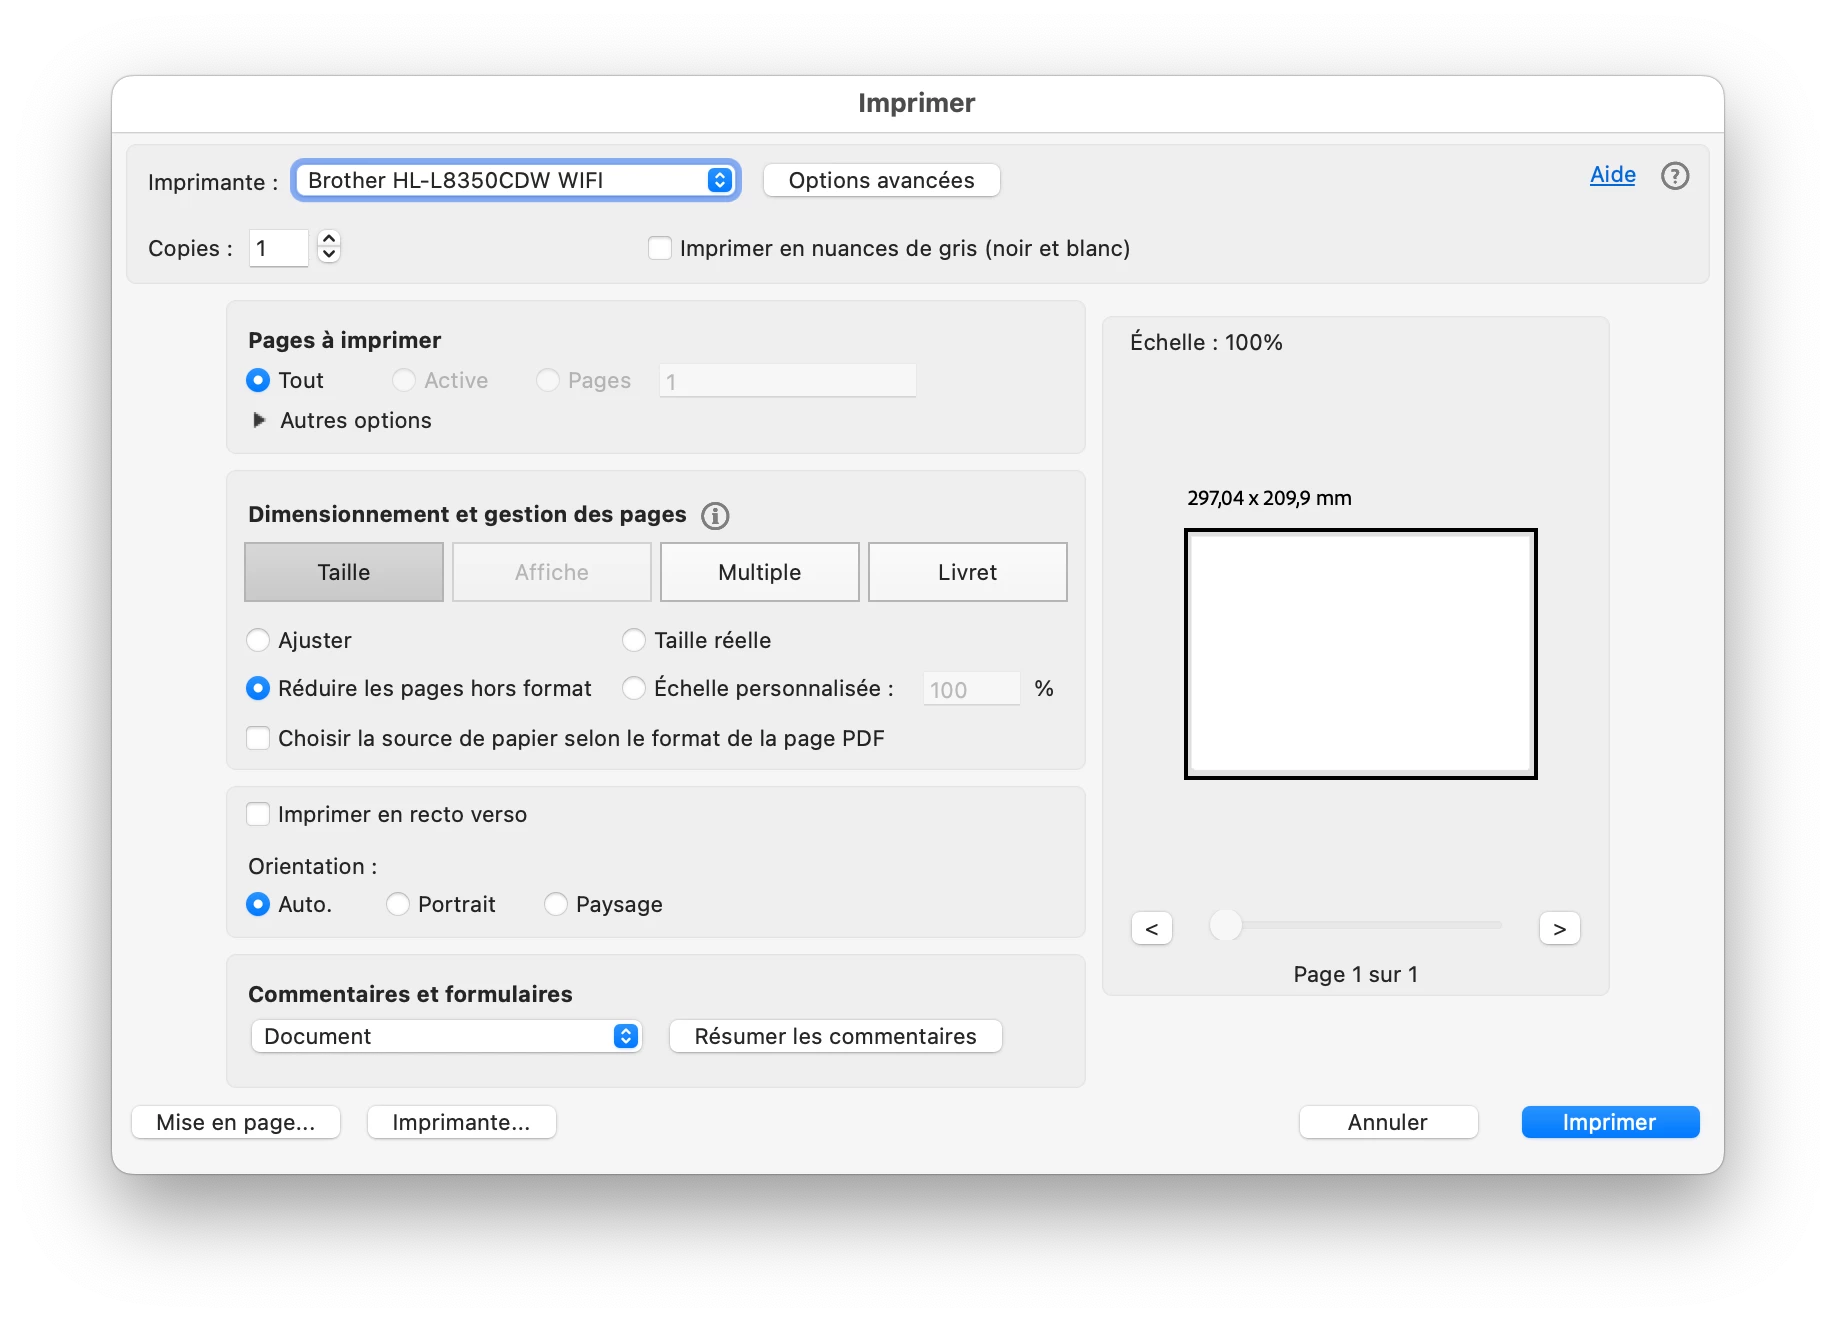Click the info icon beside Dimensionnement heading

(x=715, y=516)
